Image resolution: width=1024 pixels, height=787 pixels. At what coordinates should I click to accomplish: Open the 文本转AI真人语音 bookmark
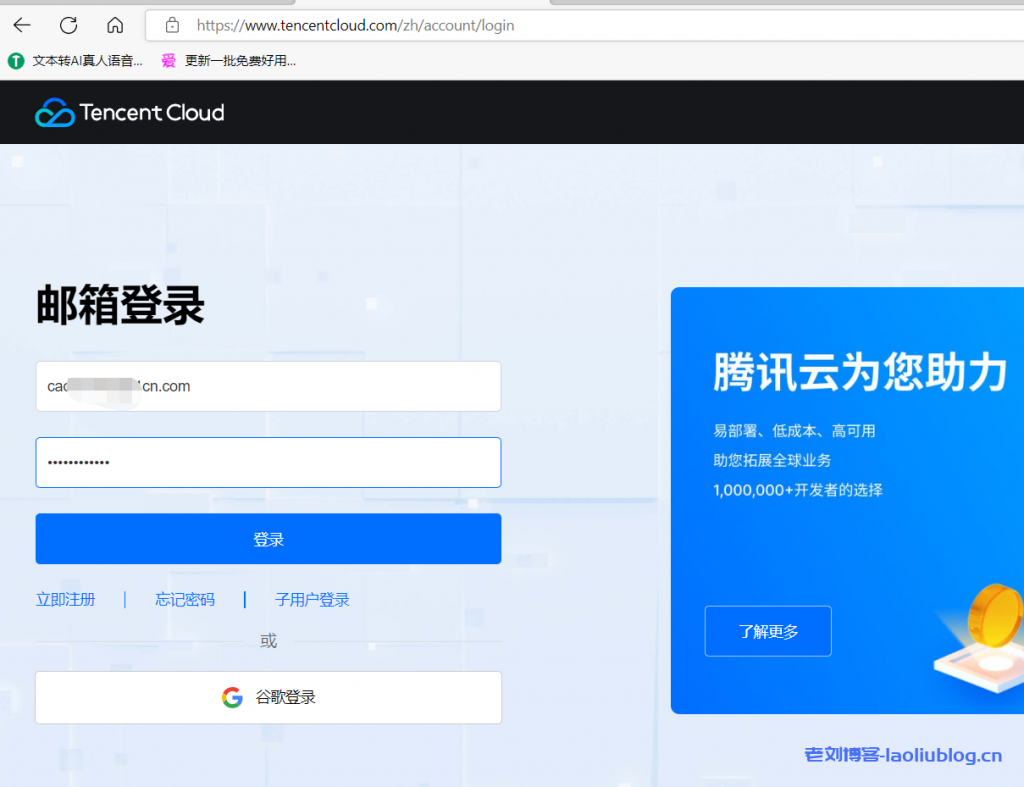point(77,61)
